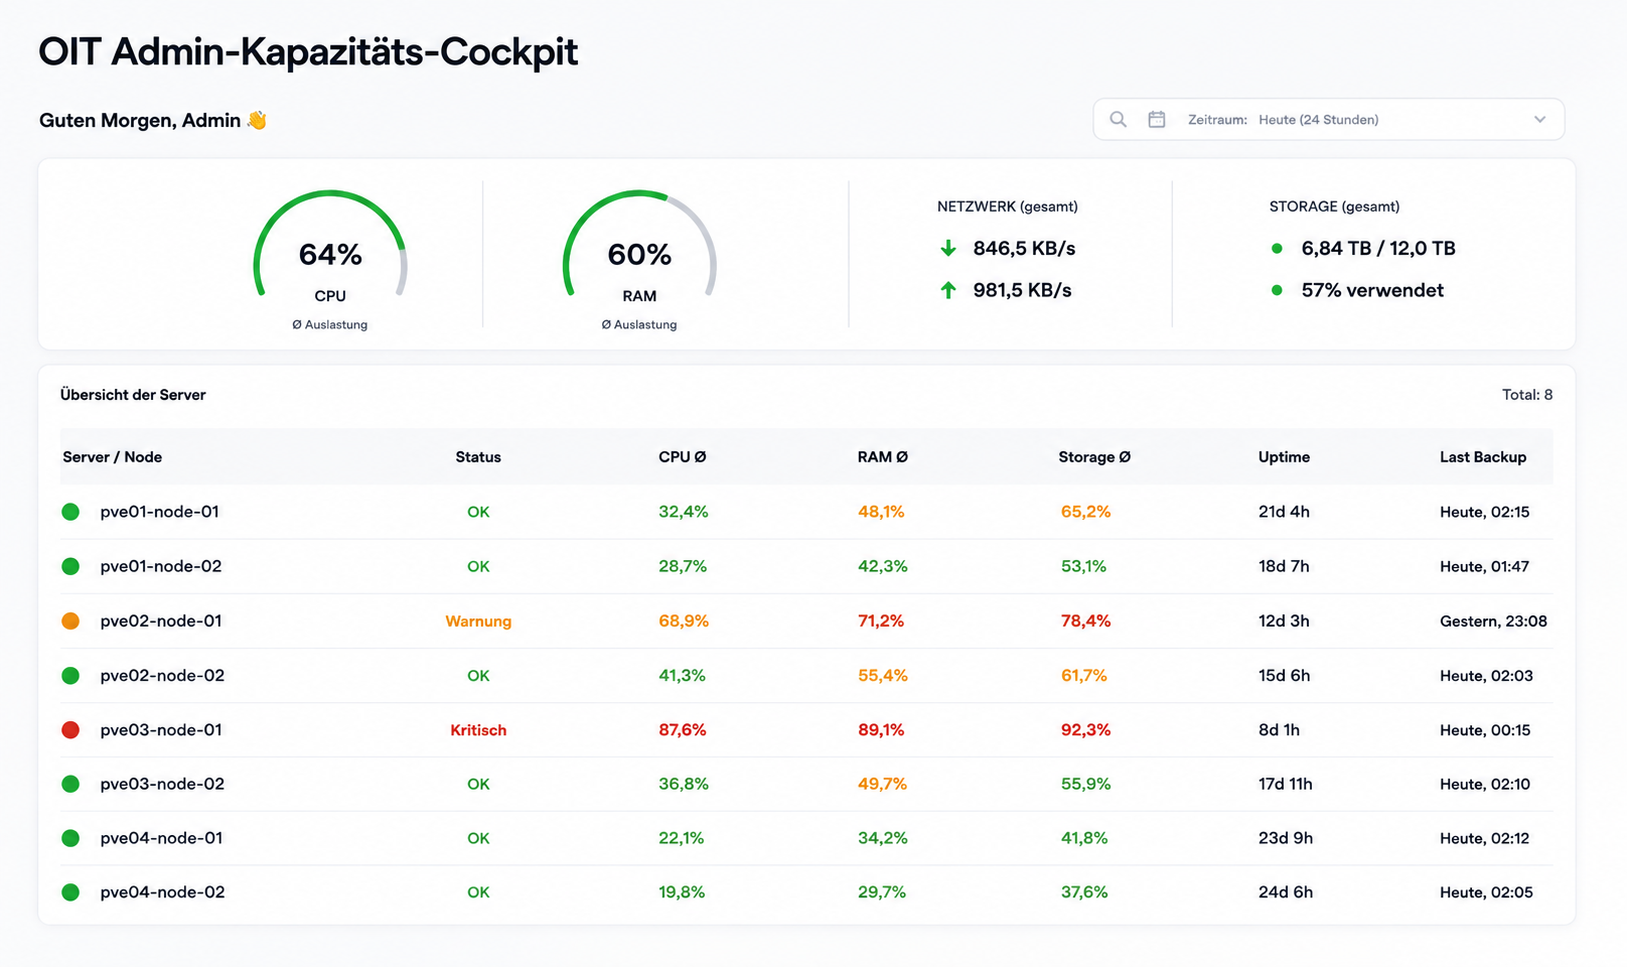Expand the Zeitraum dropdown chevron
Screen dimensions: 1627x967
point(1540,119)
